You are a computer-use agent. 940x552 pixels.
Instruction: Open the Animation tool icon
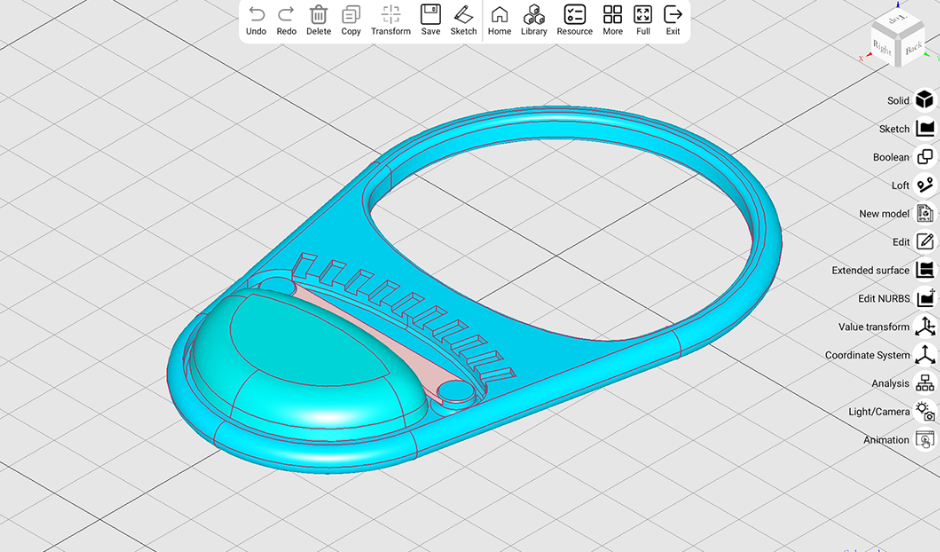click(x=925, y=439)
